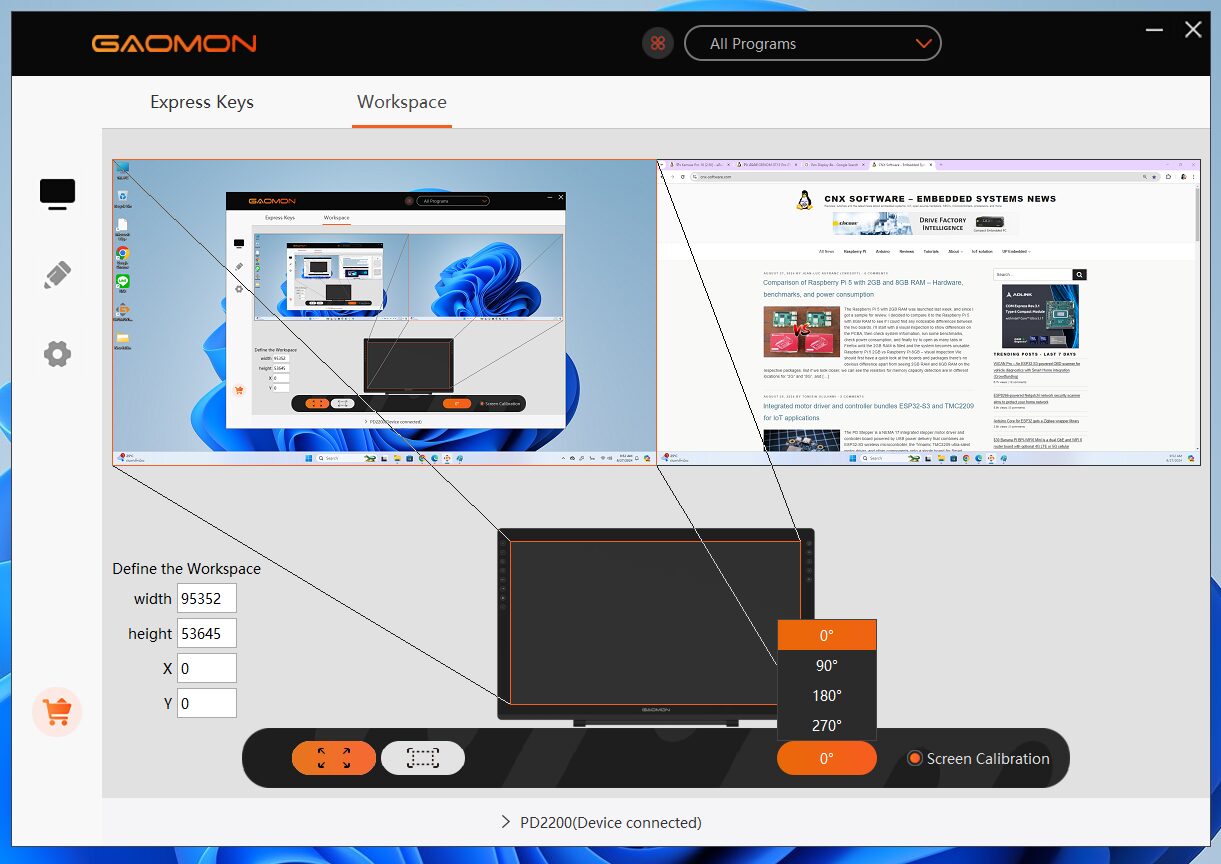Select the left monitor preview showing the desktop
Screen dimensions: 1221x864
[385, 312]
